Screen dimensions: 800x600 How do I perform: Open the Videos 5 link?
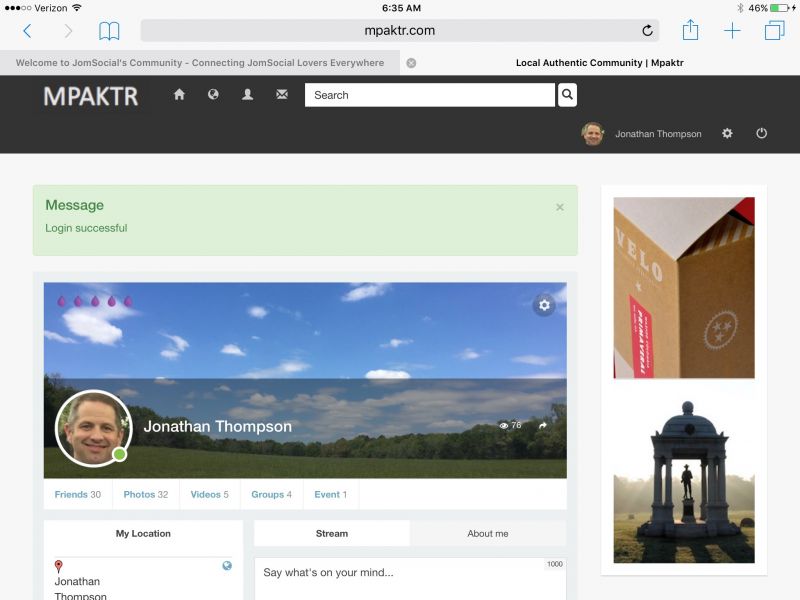tap(209, 494)
